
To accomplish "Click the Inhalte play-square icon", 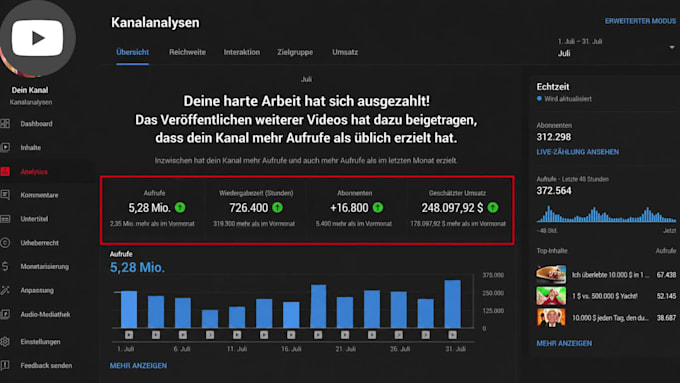I will point(5,147).
